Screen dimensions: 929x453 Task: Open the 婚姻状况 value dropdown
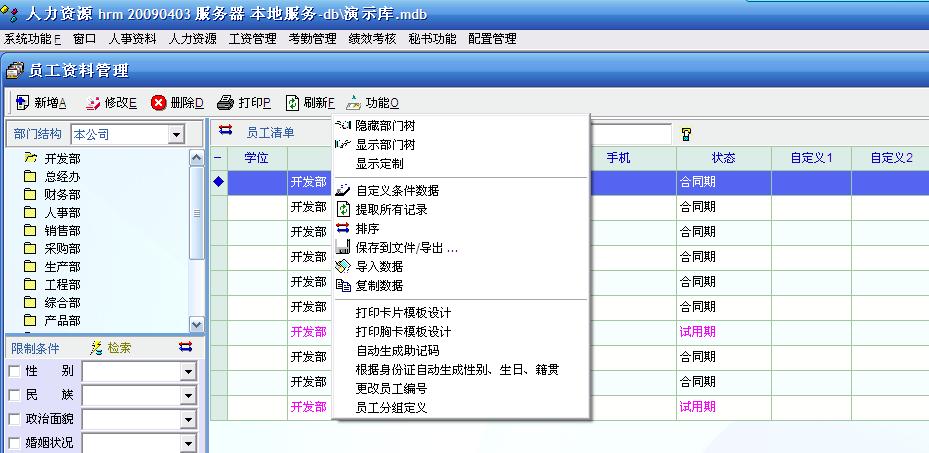188,443
